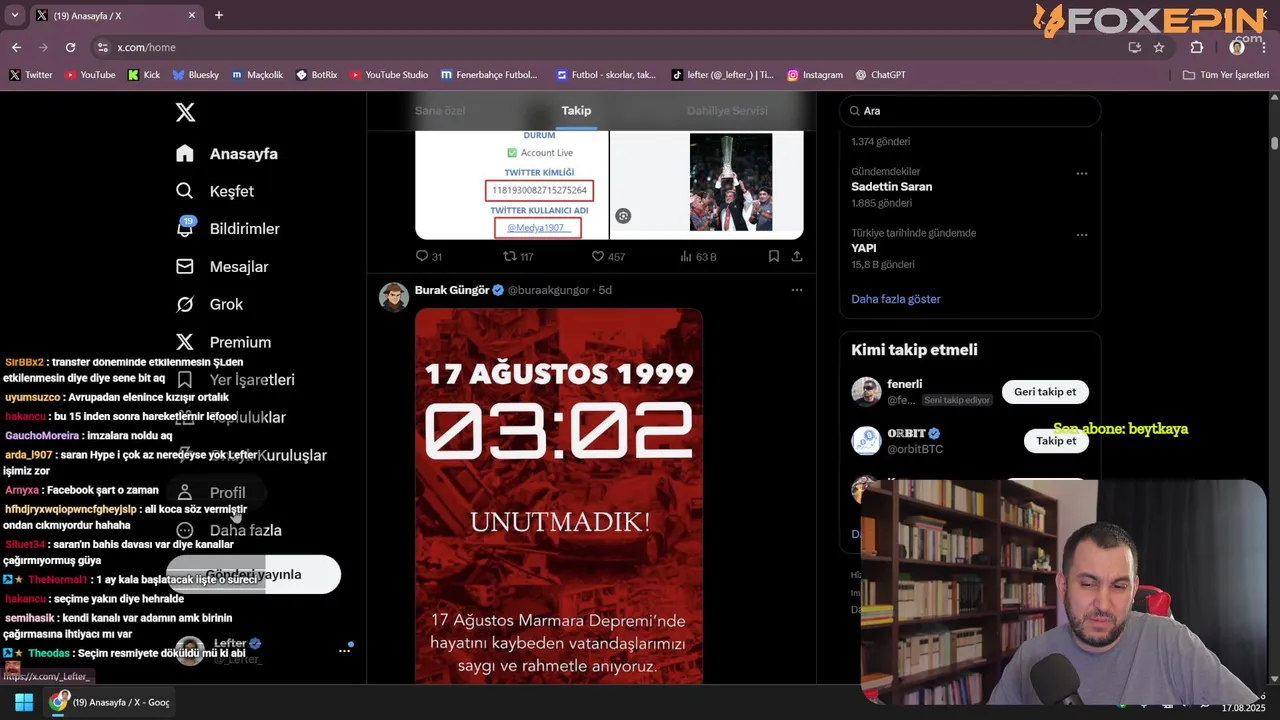Viewport: 1280px width, 720px height.
Task: Open the YouTube bookmark
Action: (90, 75)
